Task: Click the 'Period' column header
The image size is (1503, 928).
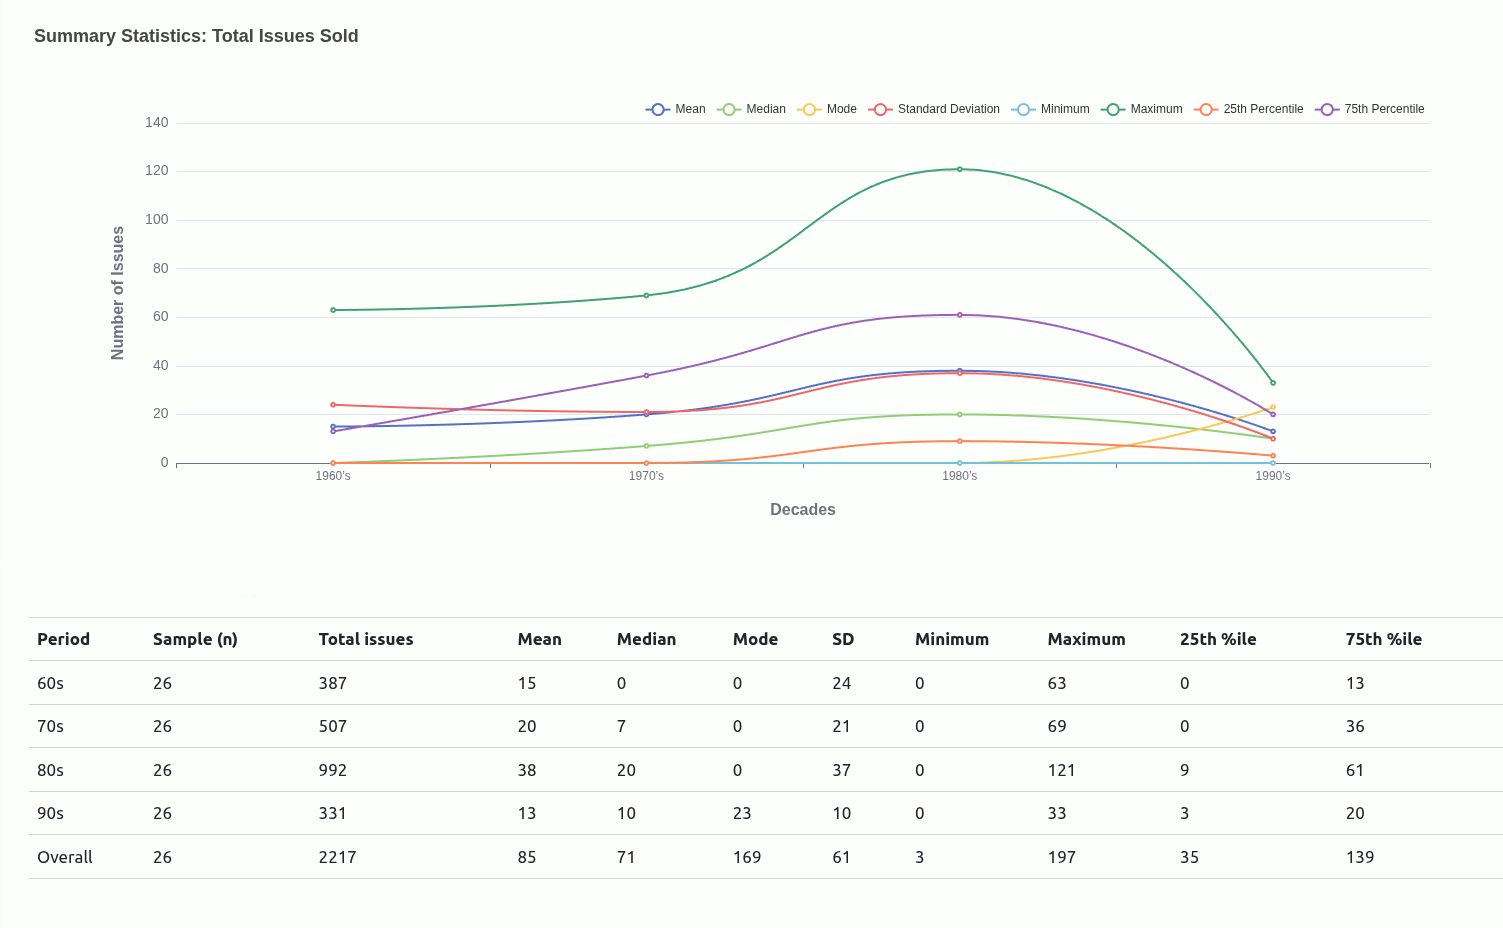Action: (x=63, y=639)
